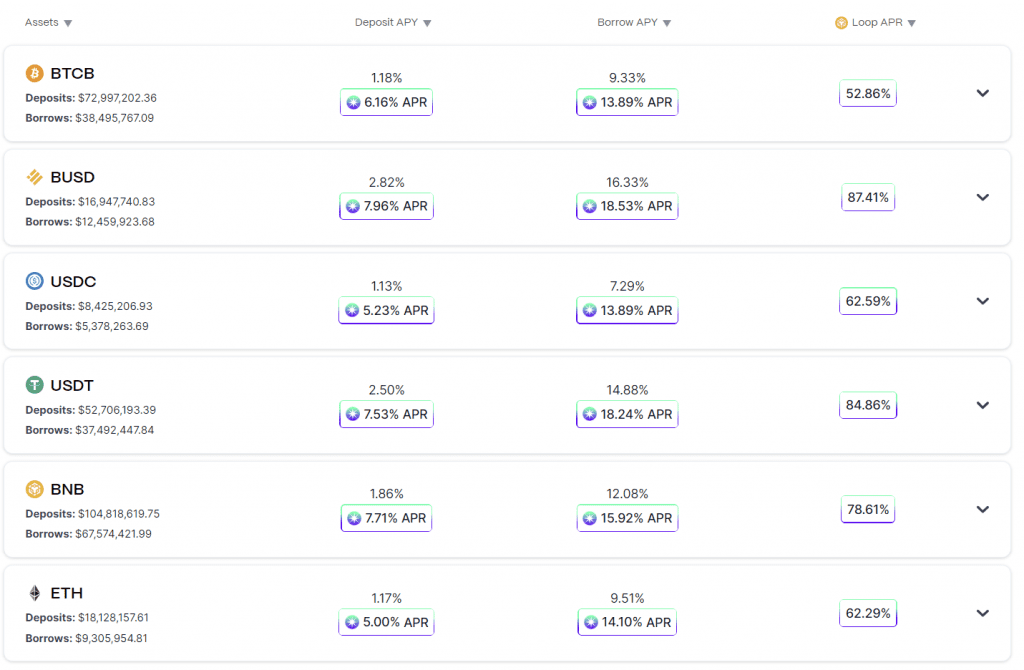Expand the BNB row chevron

(982, 509)
